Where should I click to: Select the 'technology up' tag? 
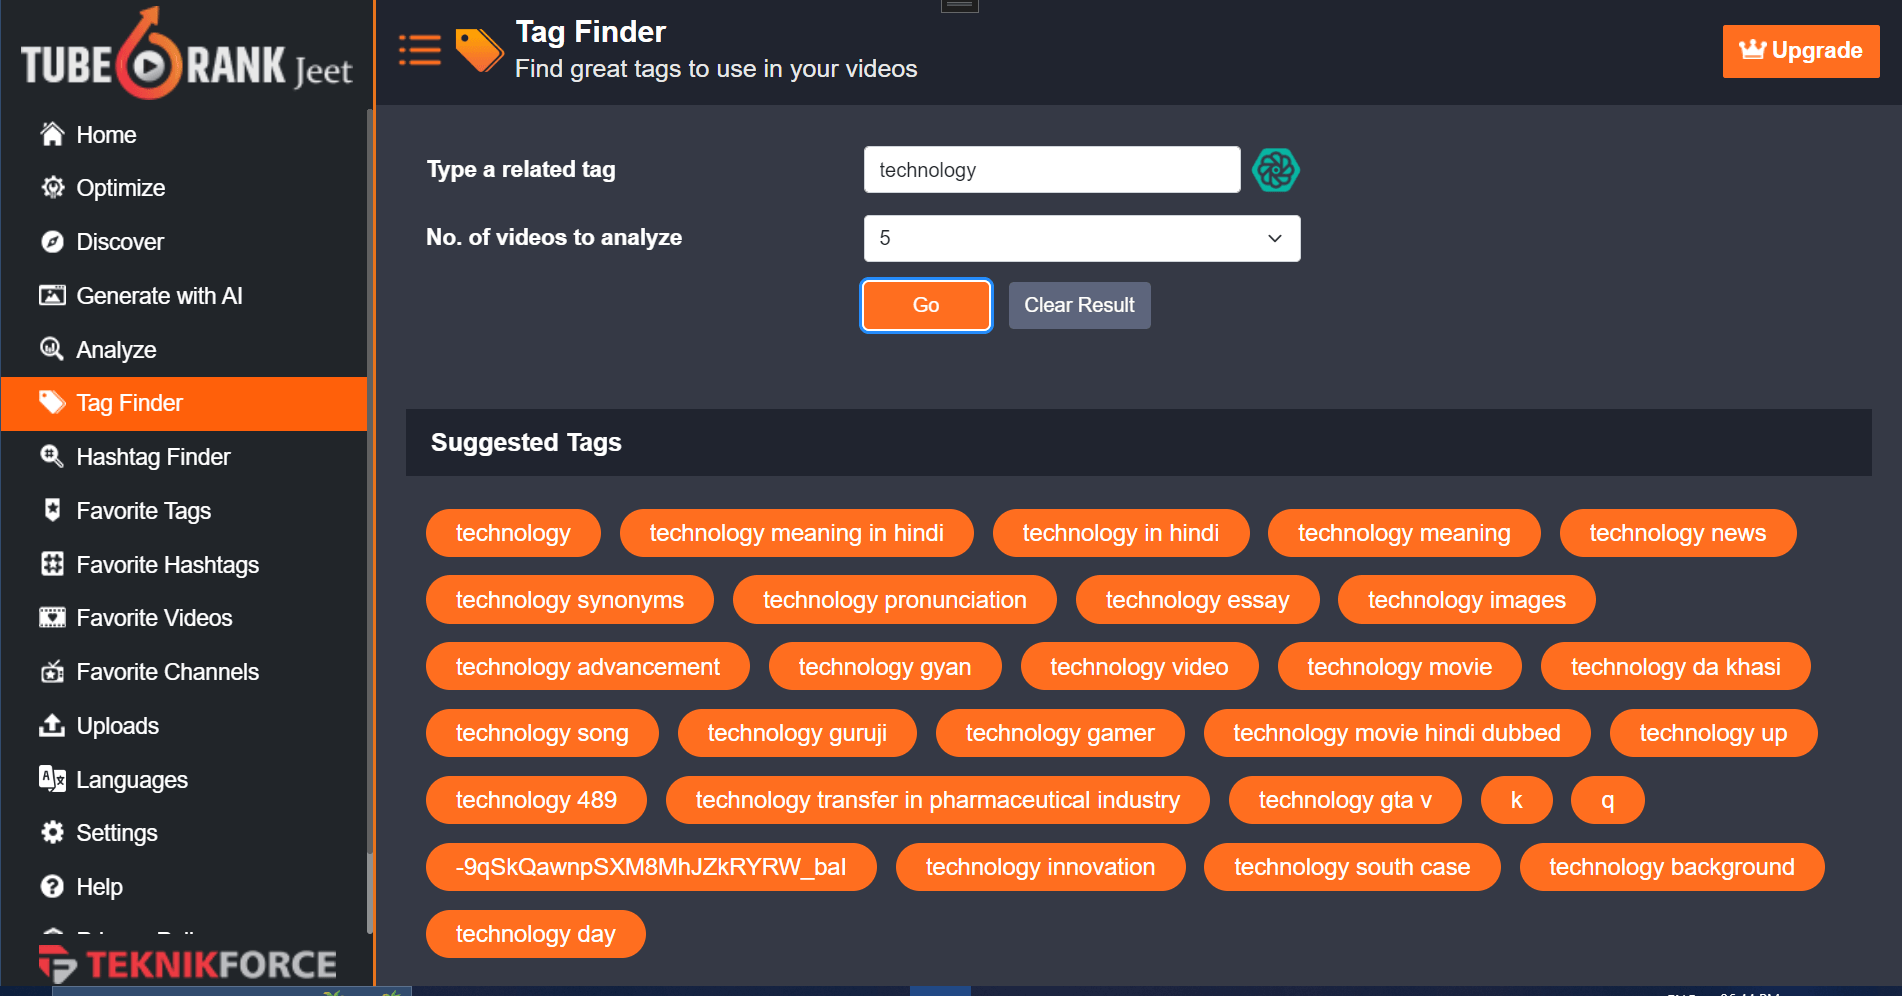[1713, 733]
